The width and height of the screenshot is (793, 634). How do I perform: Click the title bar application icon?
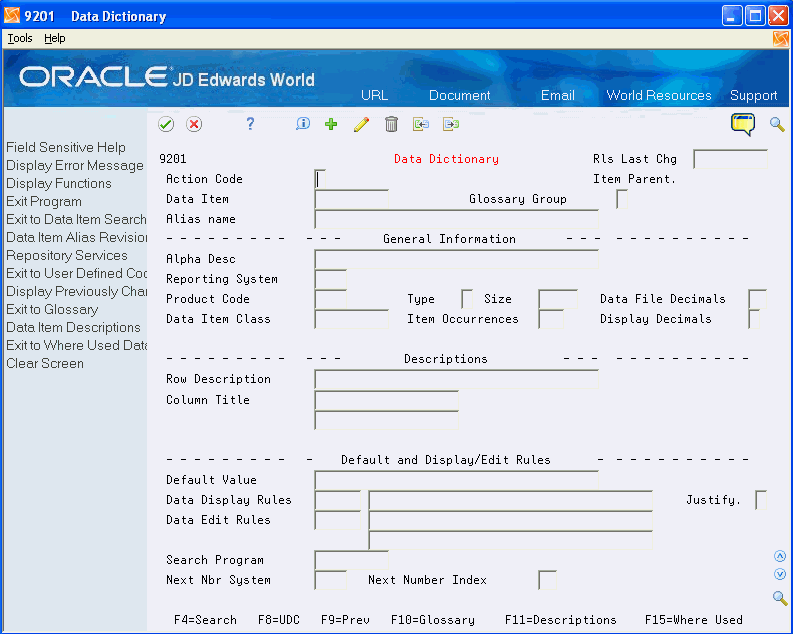[12, 16]
